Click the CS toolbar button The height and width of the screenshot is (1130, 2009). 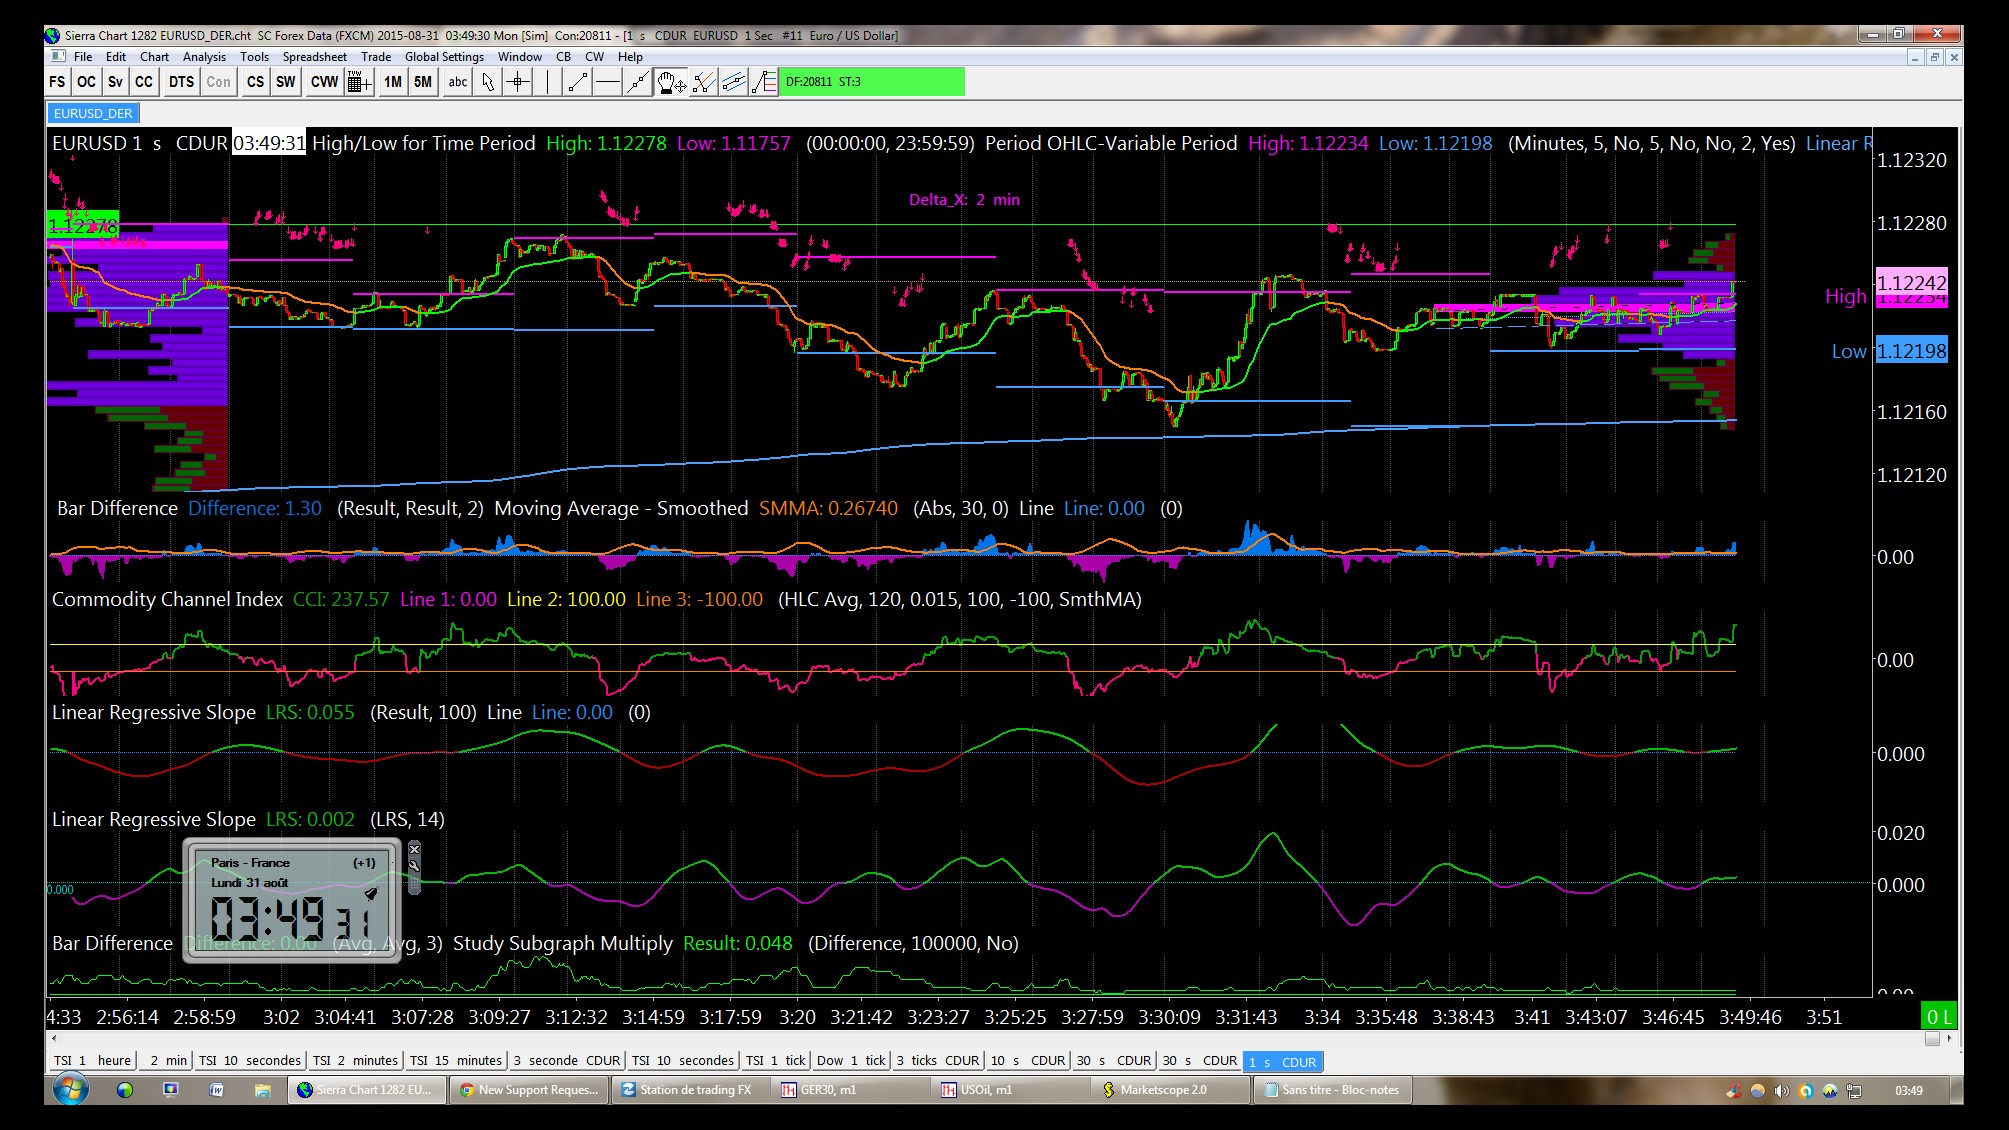point(255,82)
